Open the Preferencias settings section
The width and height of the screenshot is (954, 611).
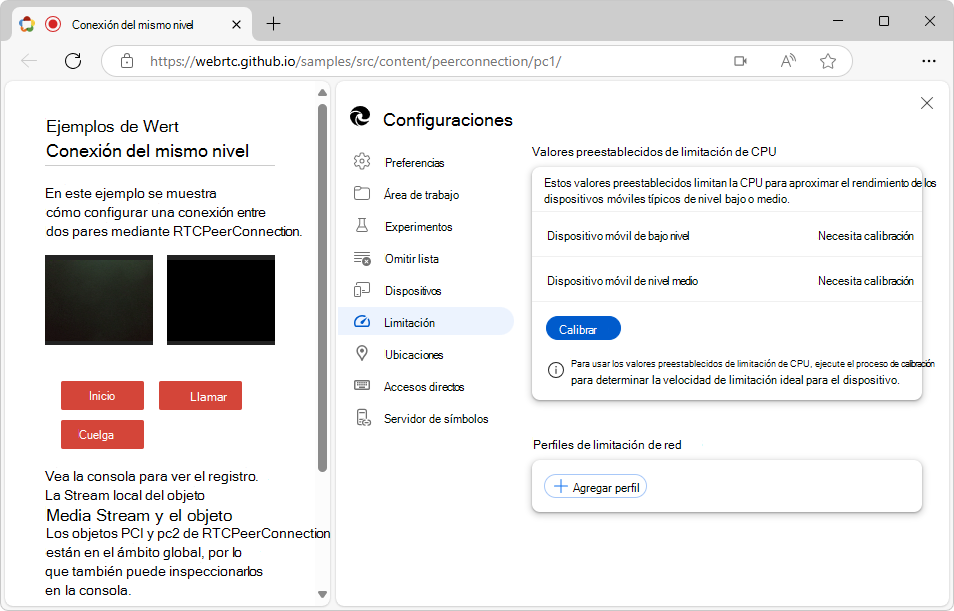412,162
